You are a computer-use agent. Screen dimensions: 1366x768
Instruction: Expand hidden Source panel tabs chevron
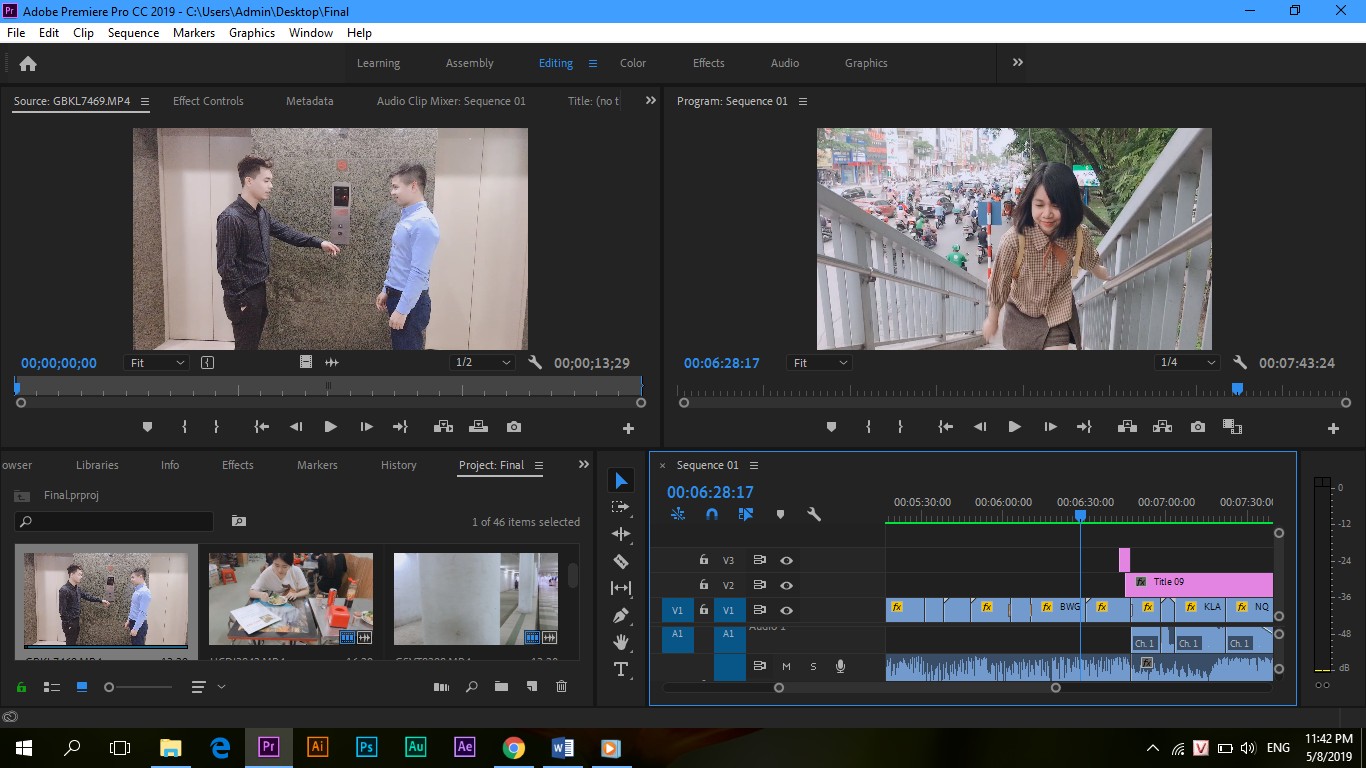click(x=651, y=101)
